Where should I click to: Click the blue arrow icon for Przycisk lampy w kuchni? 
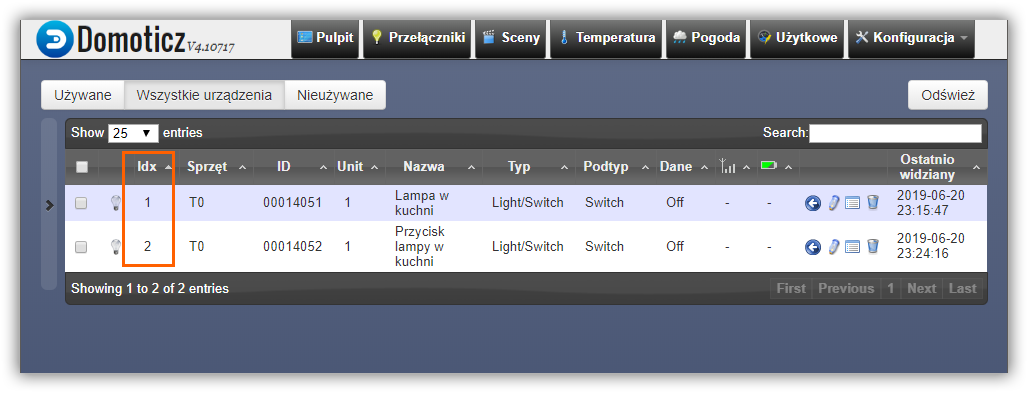pyautogui.click(x=813, y=247)
